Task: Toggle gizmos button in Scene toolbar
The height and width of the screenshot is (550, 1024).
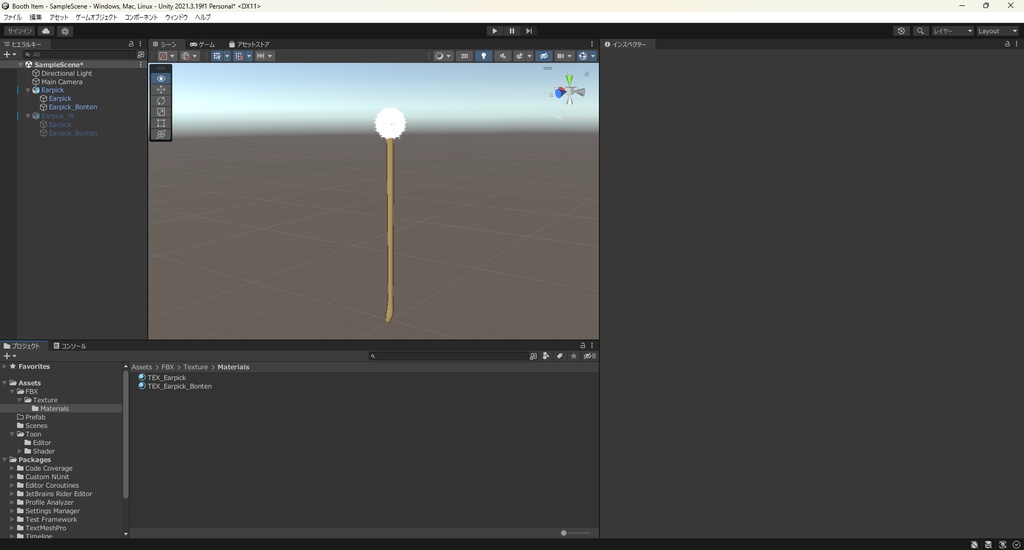Action: click(x=583, y=56)
